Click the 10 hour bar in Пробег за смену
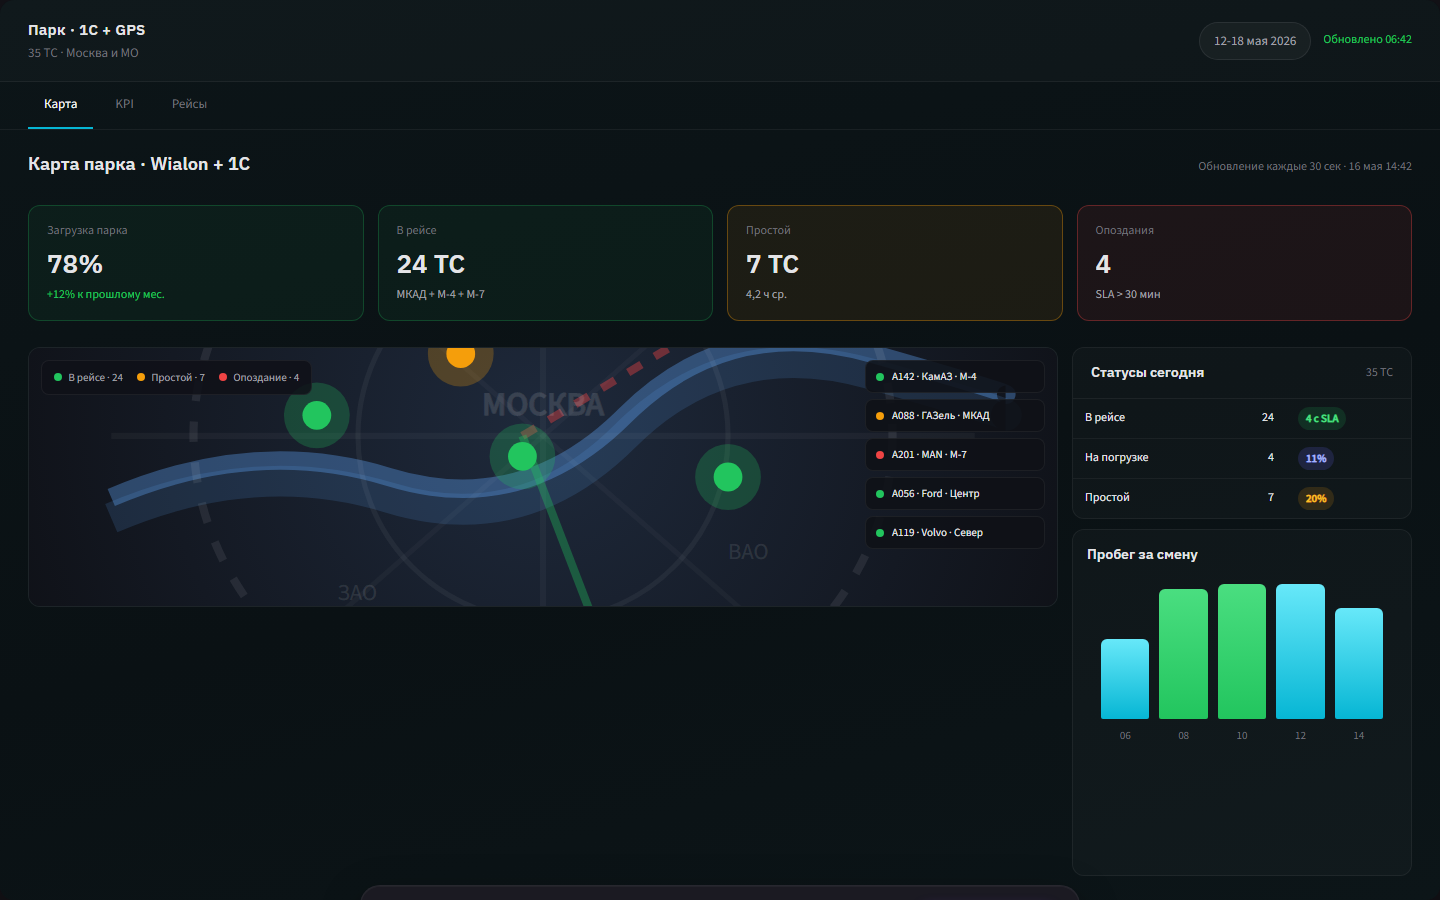 click(x=1242, y=652)
